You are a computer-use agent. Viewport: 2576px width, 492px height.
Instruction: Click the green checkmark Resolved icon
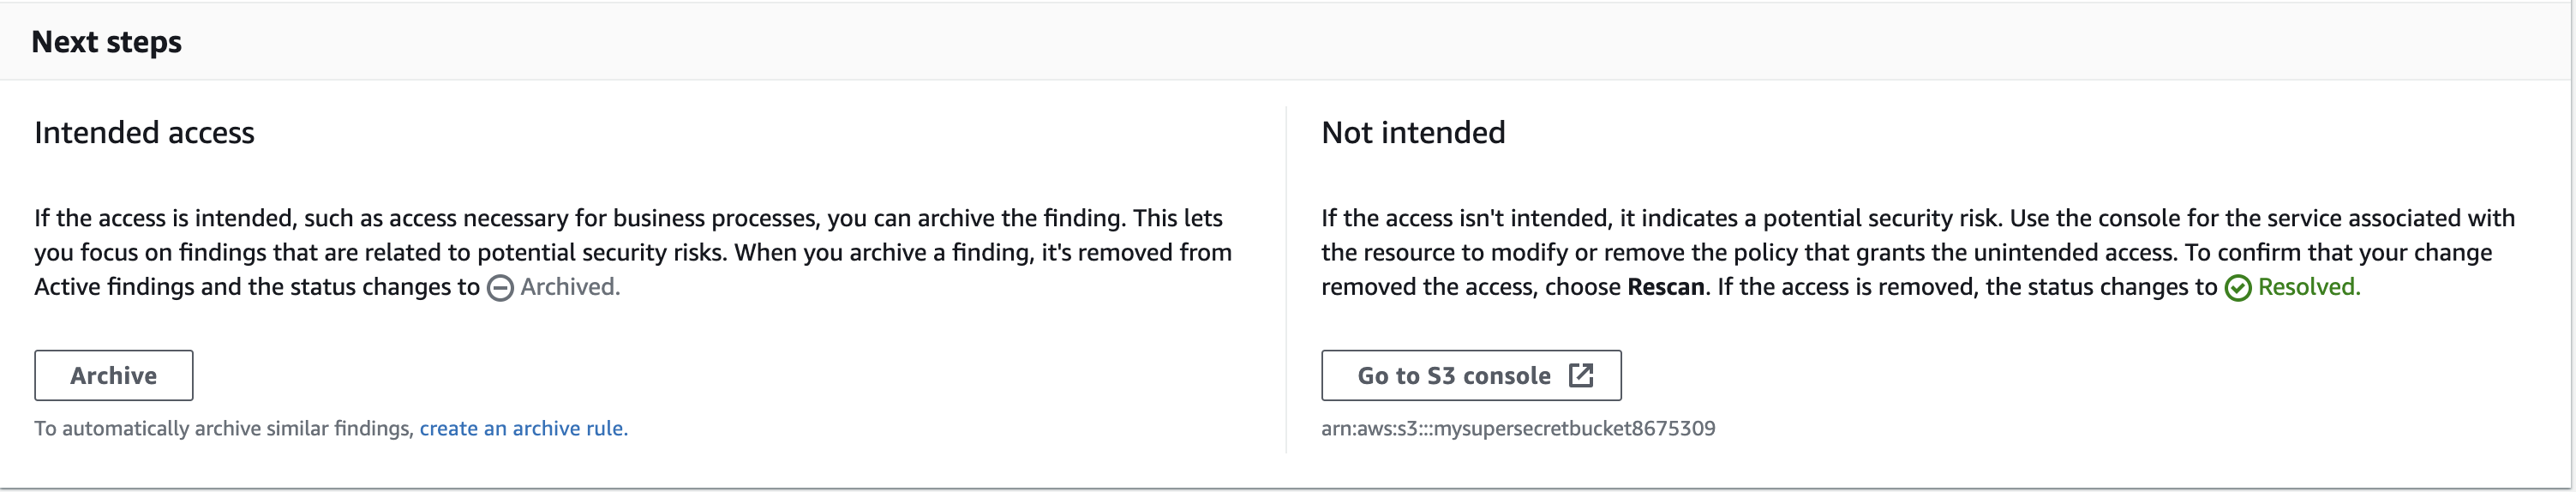point(2238,288)
